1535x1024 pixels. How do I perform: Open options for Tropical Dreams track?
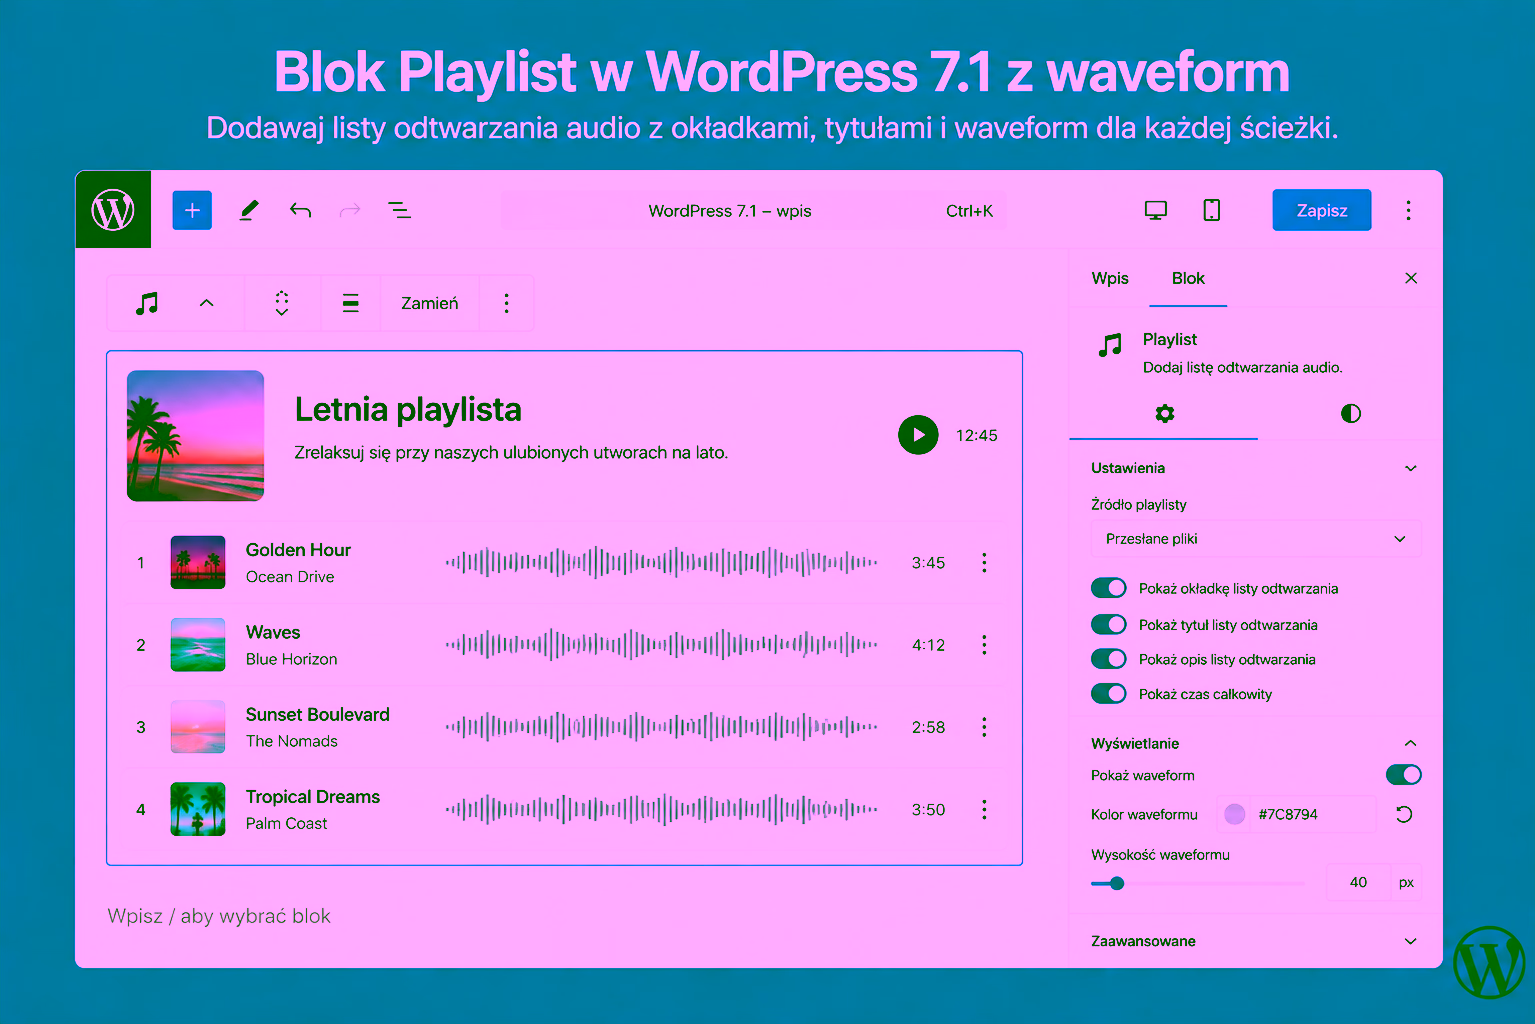pyautogui.click(x=984, y=809)
